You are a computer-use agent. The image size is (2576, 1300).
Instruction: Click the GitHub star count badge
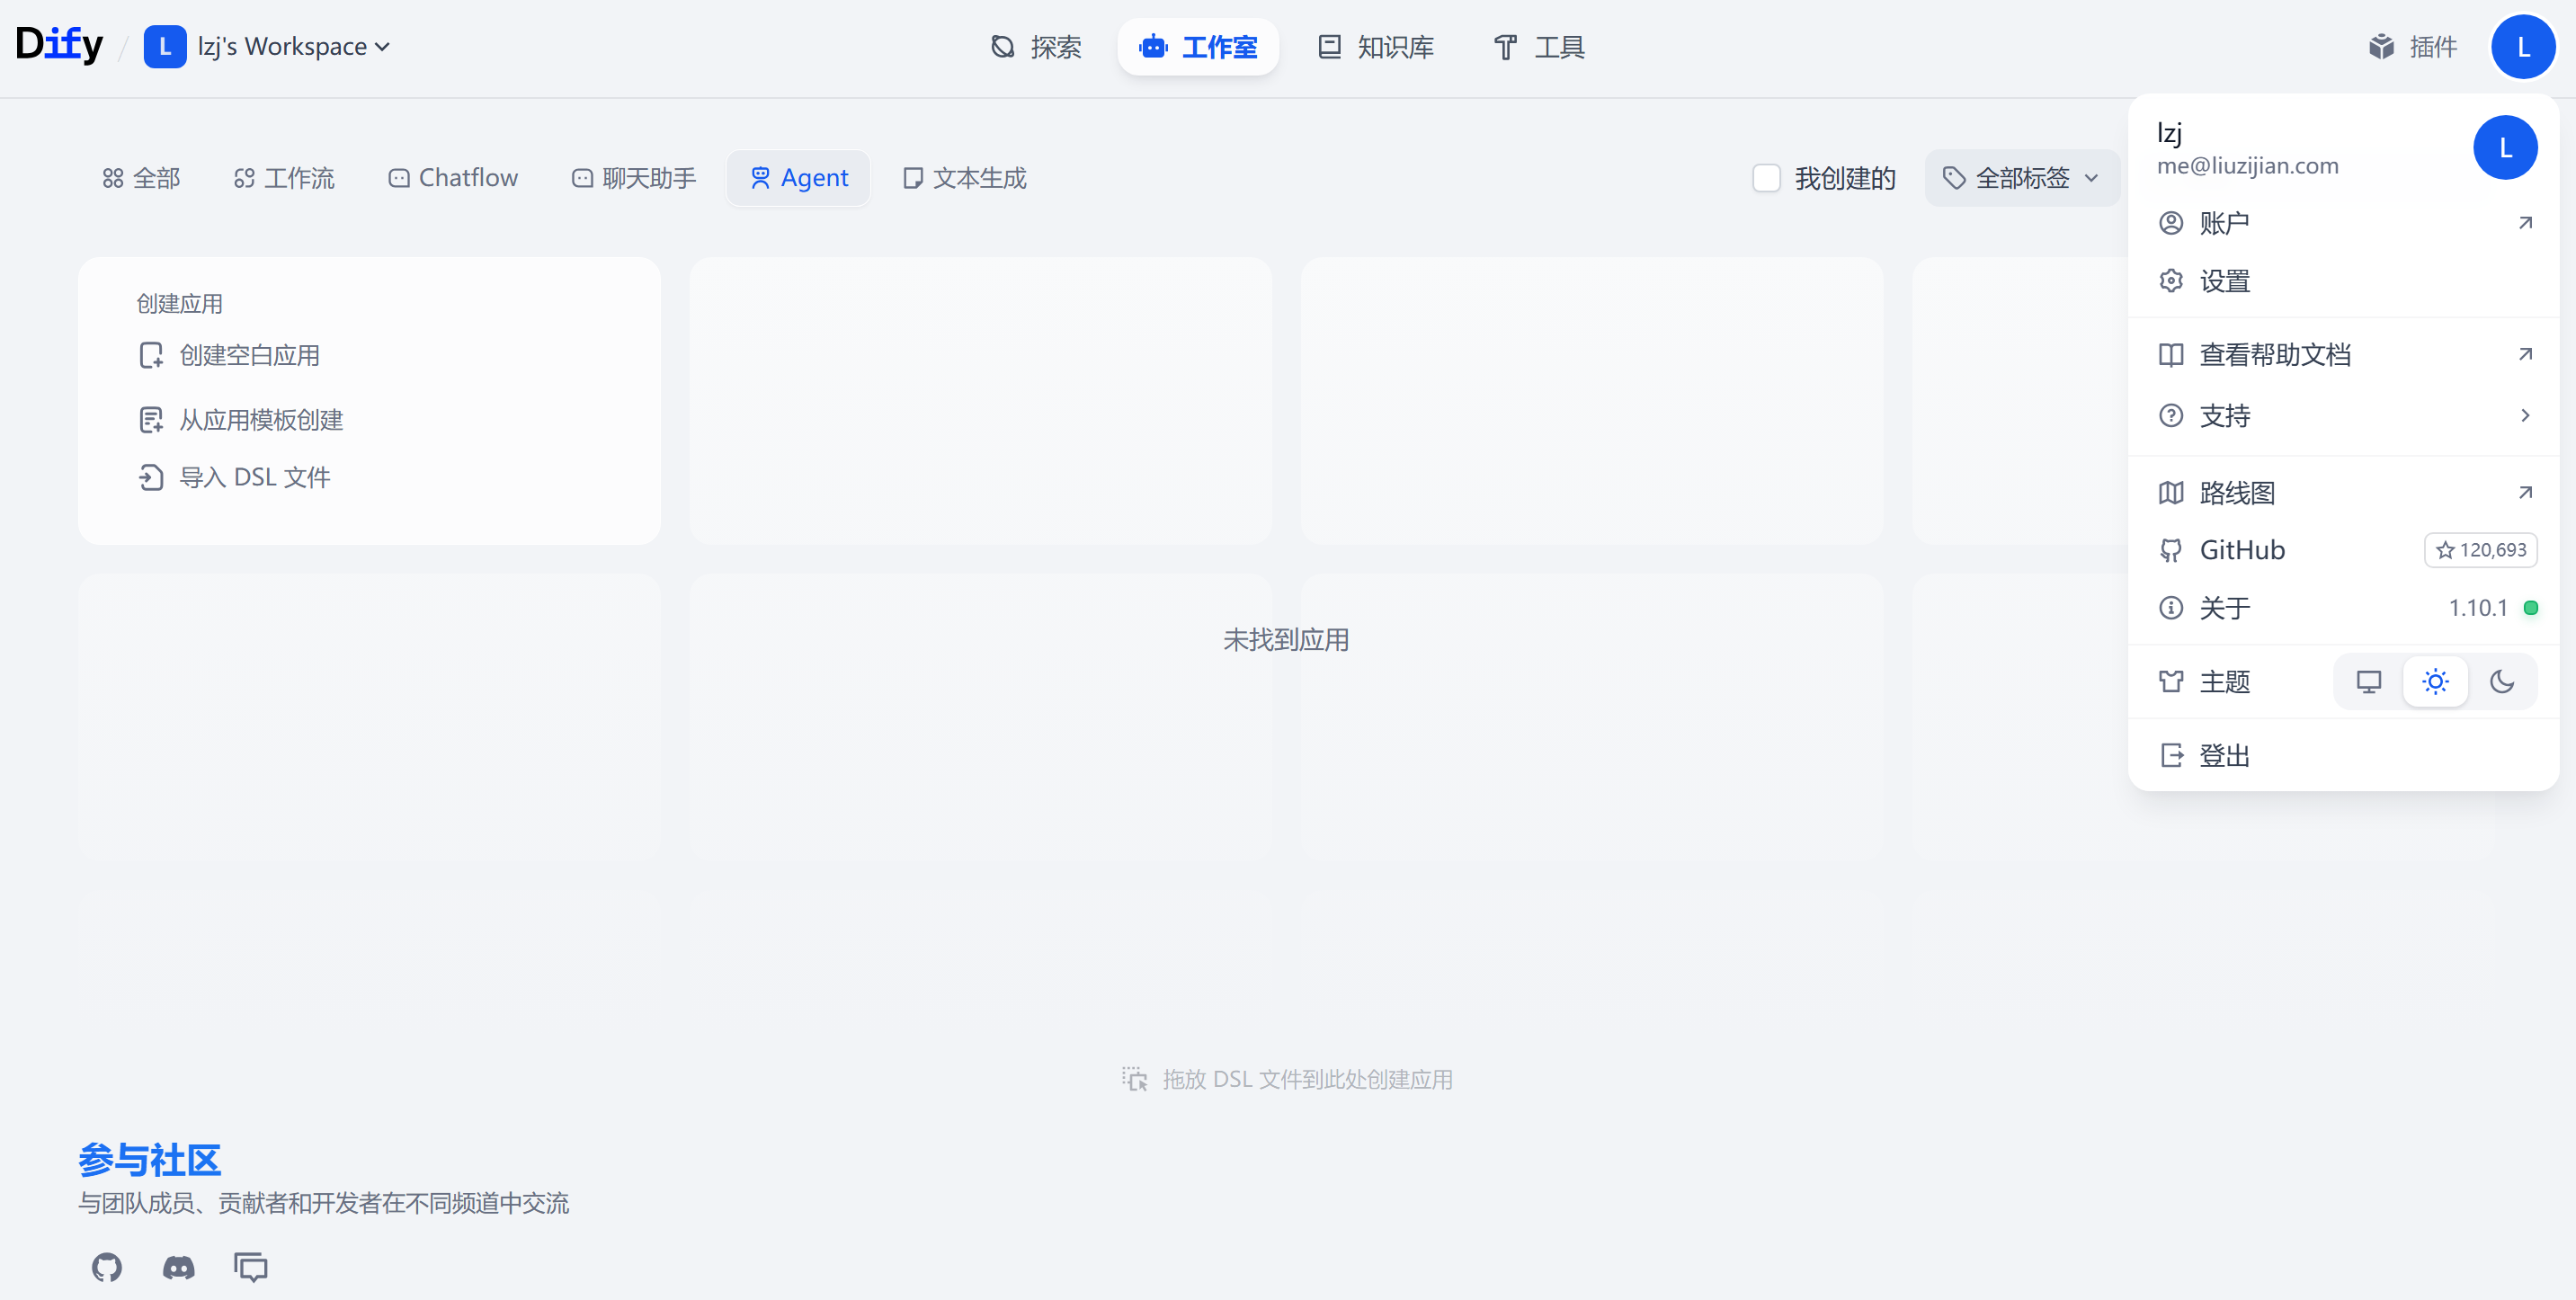(x=2480, y=550)
